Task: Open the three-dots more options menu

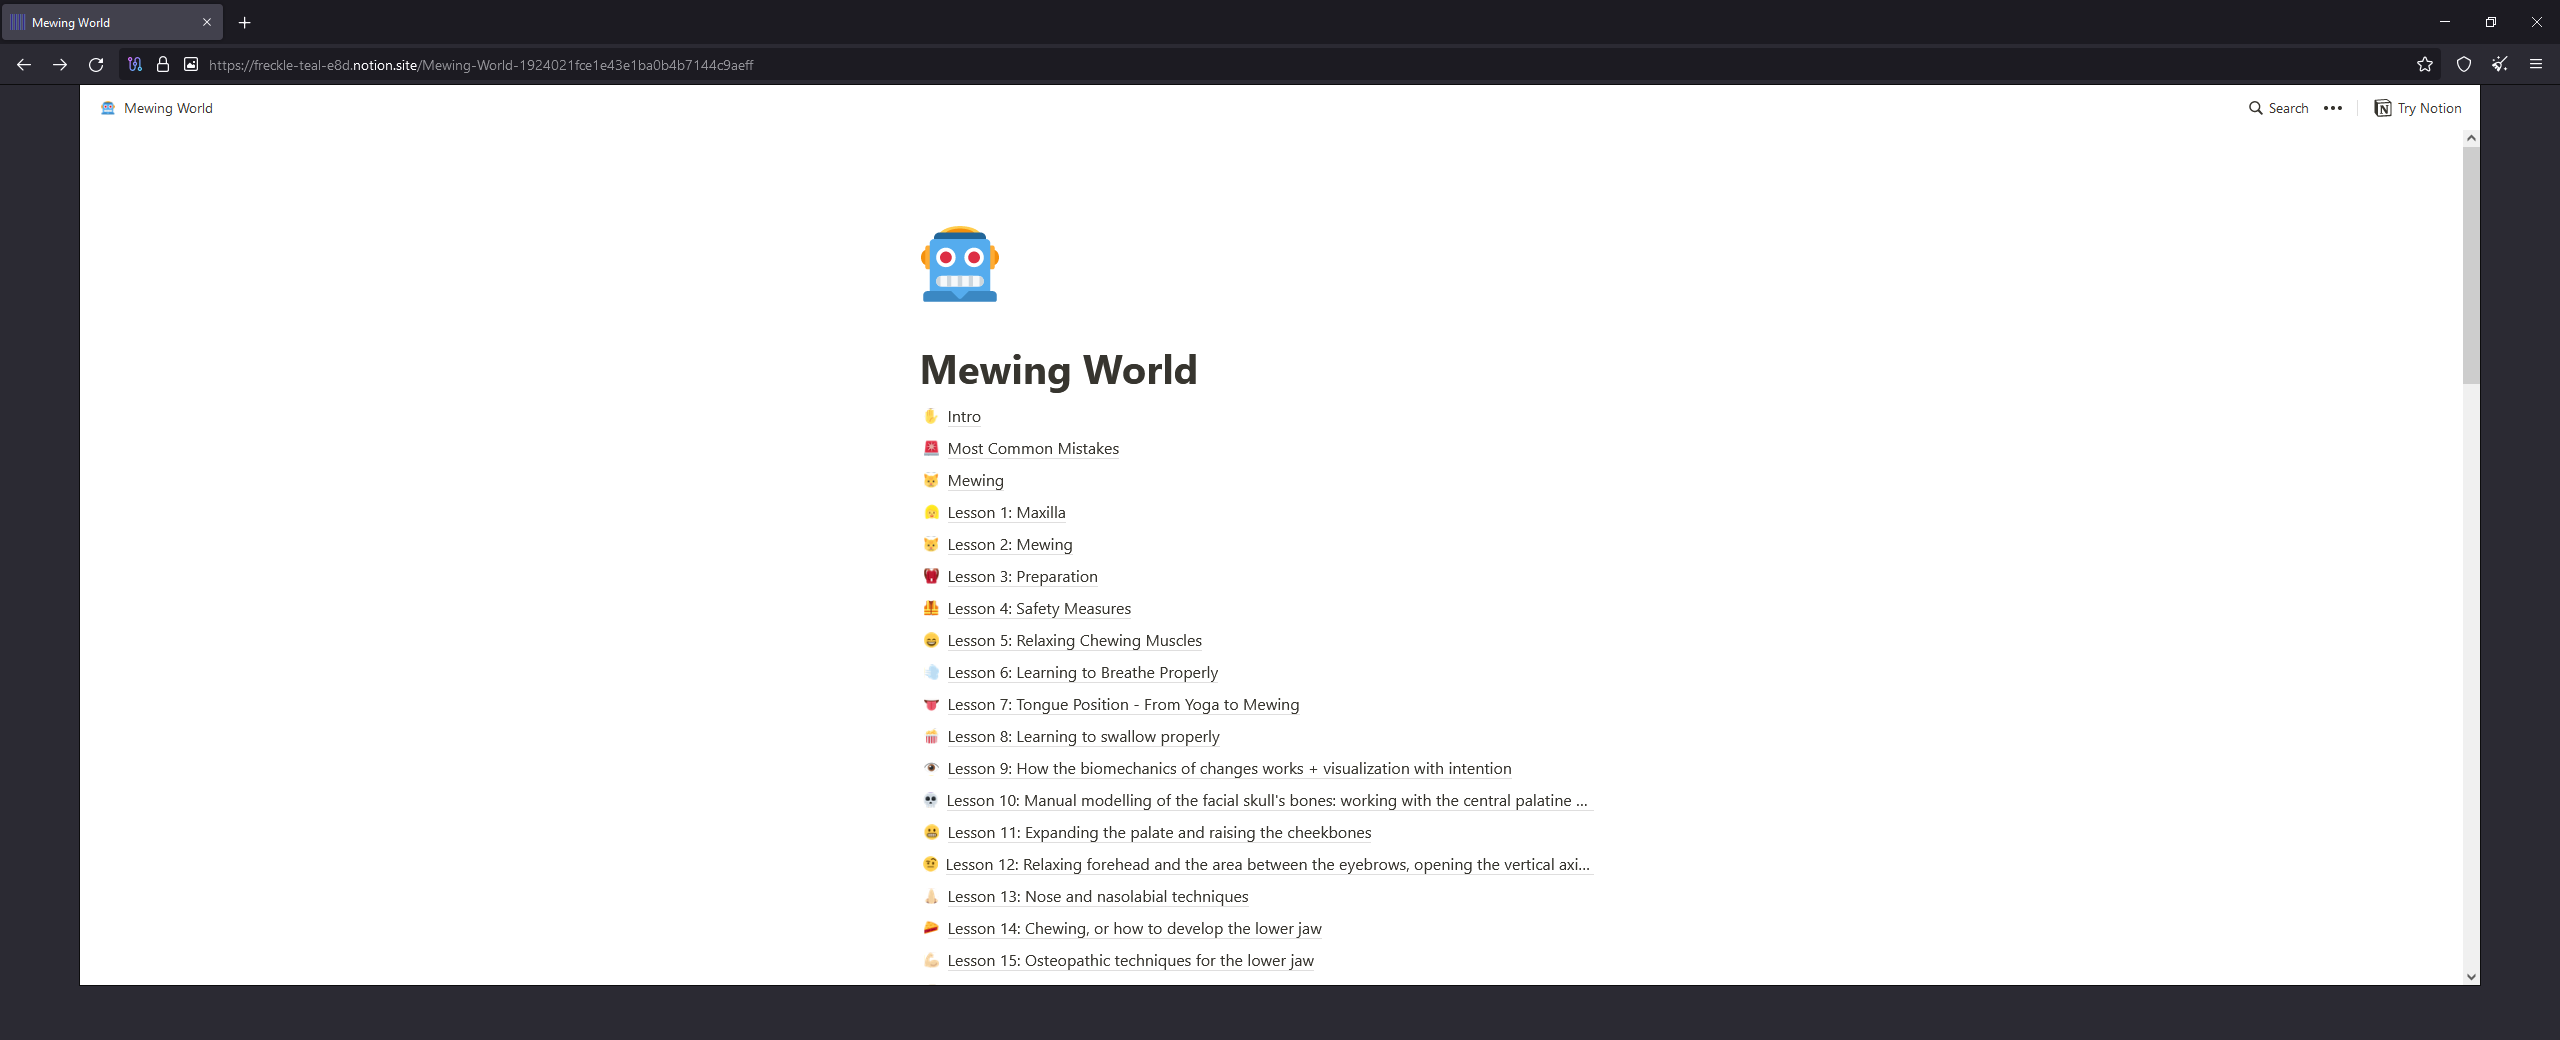Action: [2333, 108]
